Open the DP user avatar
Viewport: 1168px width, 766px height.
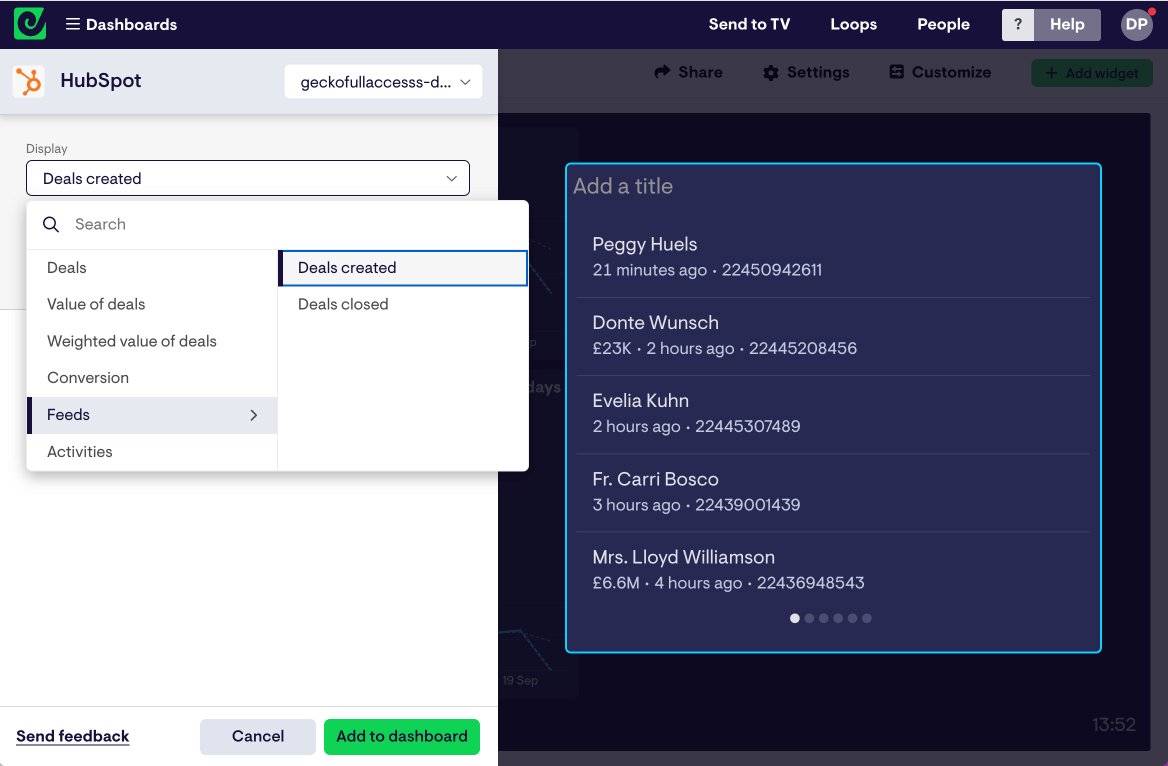[x=1137, y=25]
